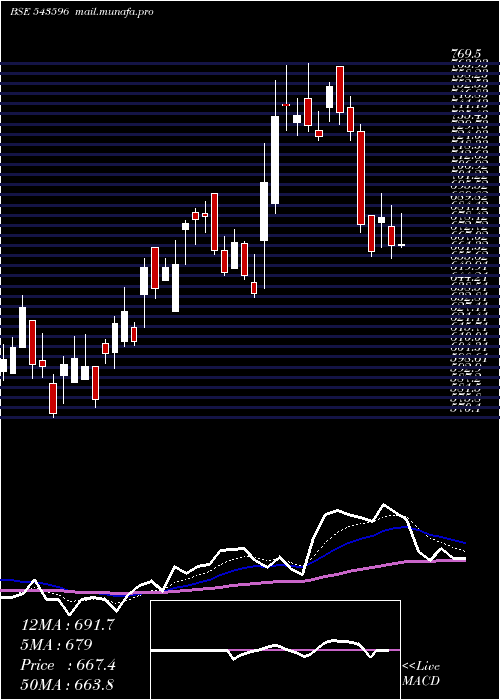Click the 50MA : 663.8 value
500x700 pixels.
68,685
